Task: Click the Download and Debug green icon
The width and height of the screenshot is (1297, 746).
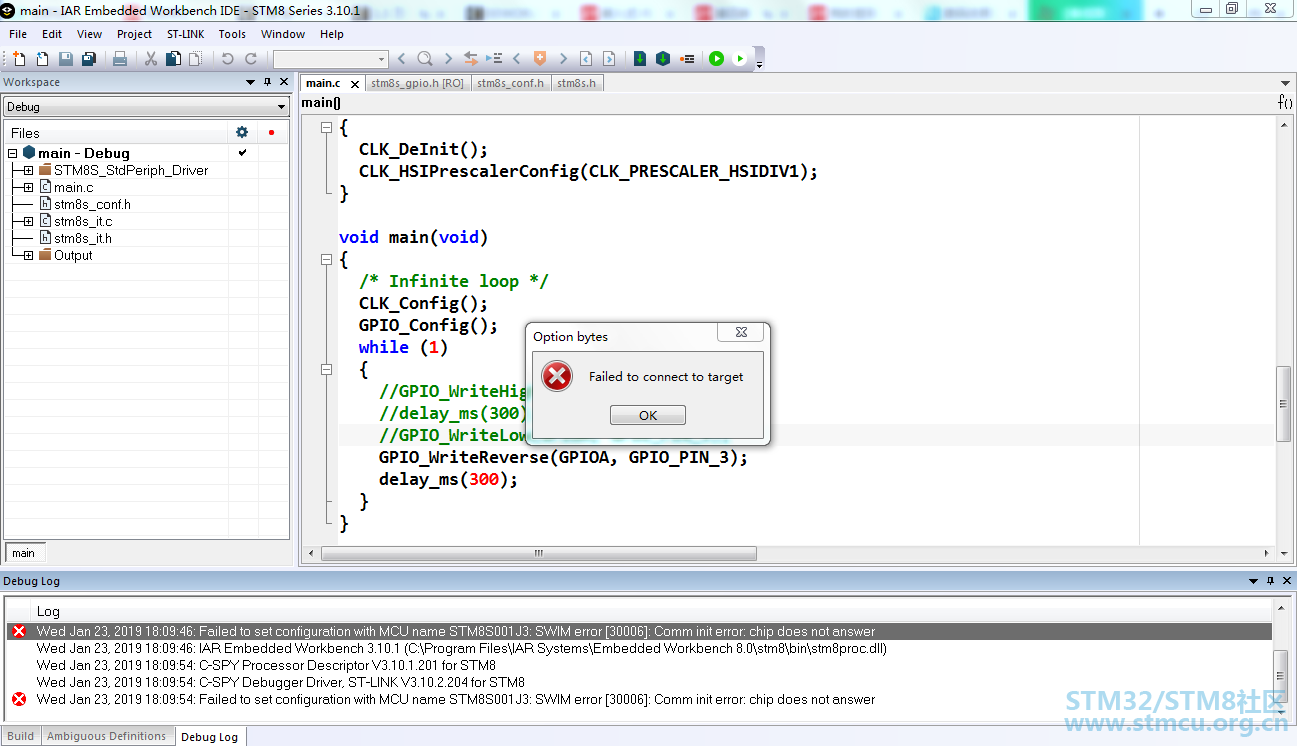Action: pos(717,59)
